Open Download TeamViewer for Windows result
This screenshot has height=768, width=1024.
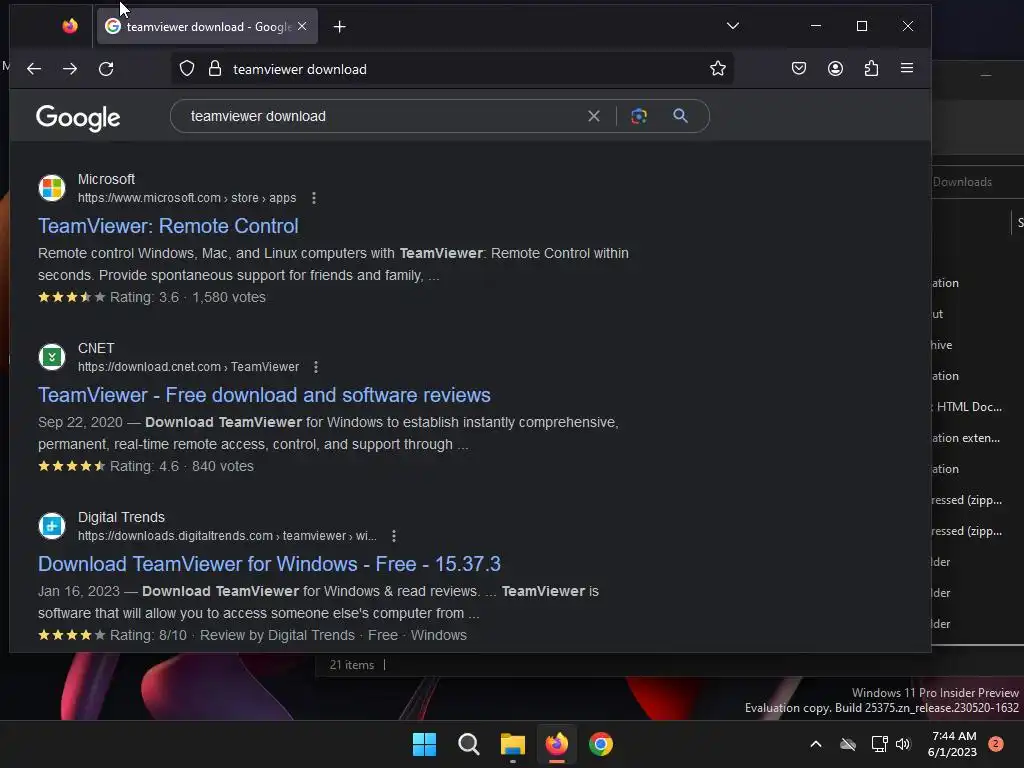tap(269, 564)
